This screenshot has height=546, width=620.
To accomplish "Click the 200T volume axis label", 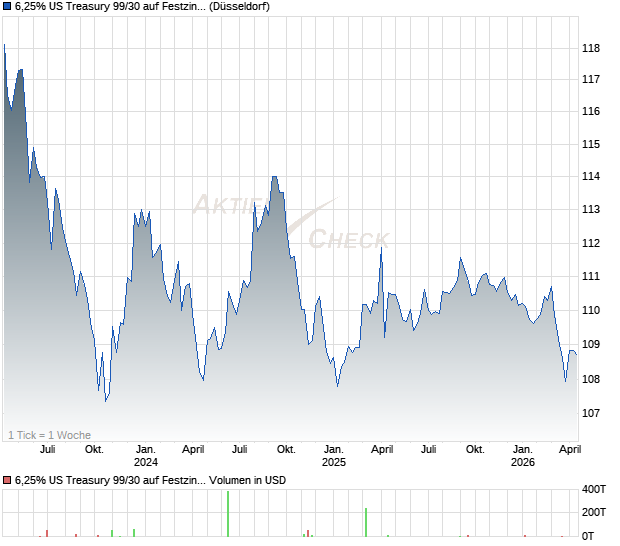I will pos(594,512).
